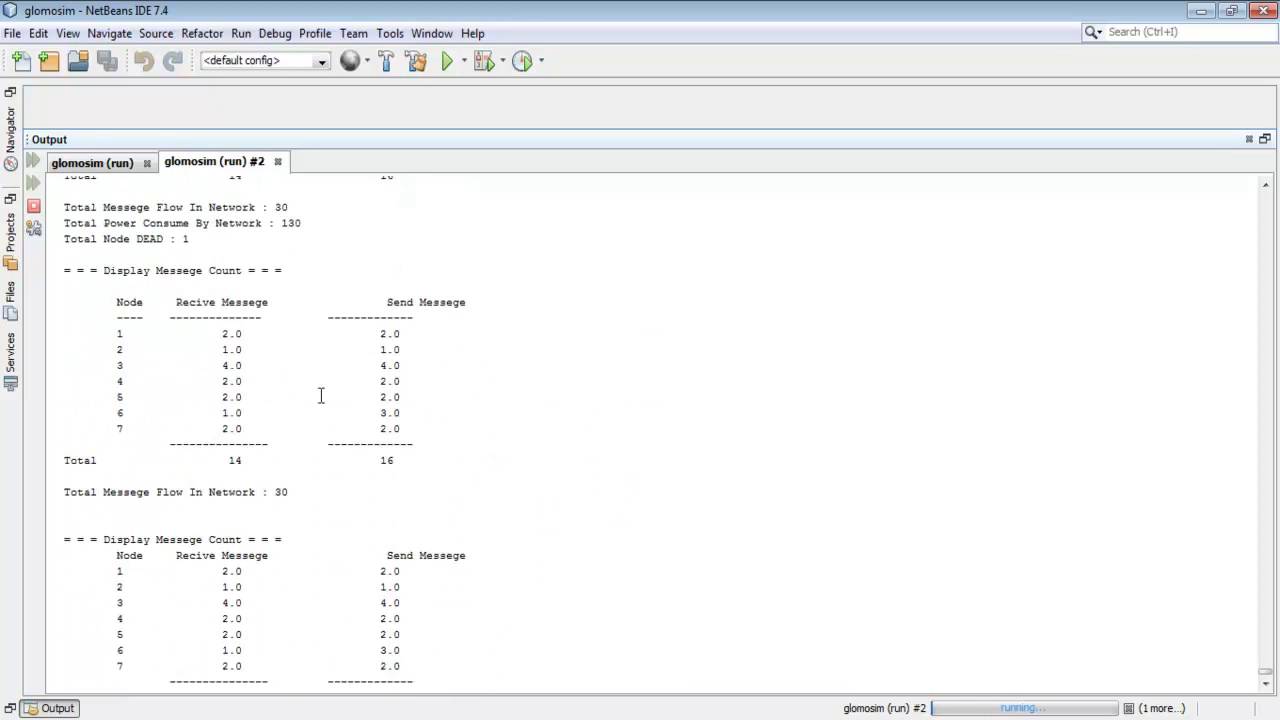Open the Navigate menu
The image size is (1280, 720).
click(x=109, y=33)
